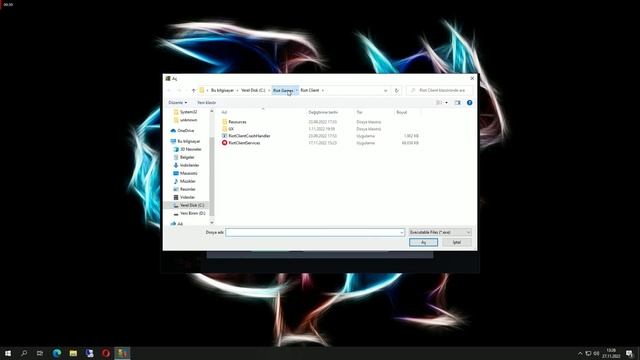Show hidden system tray icons

580,353
